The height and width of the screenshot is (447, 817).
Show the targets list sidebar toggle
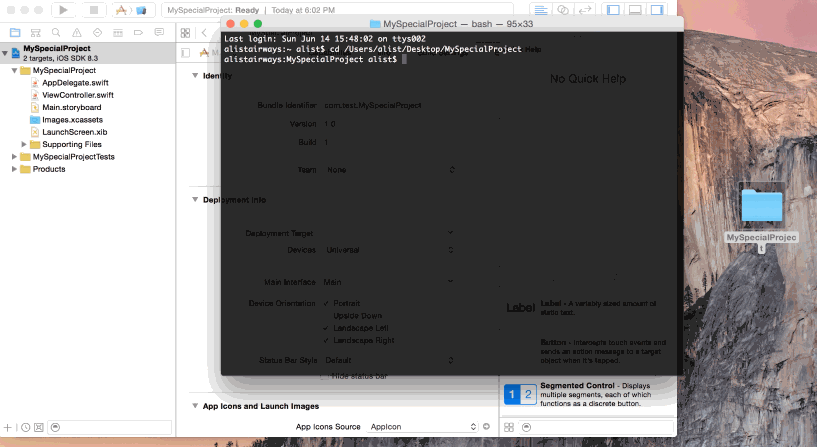coord(185,53)
